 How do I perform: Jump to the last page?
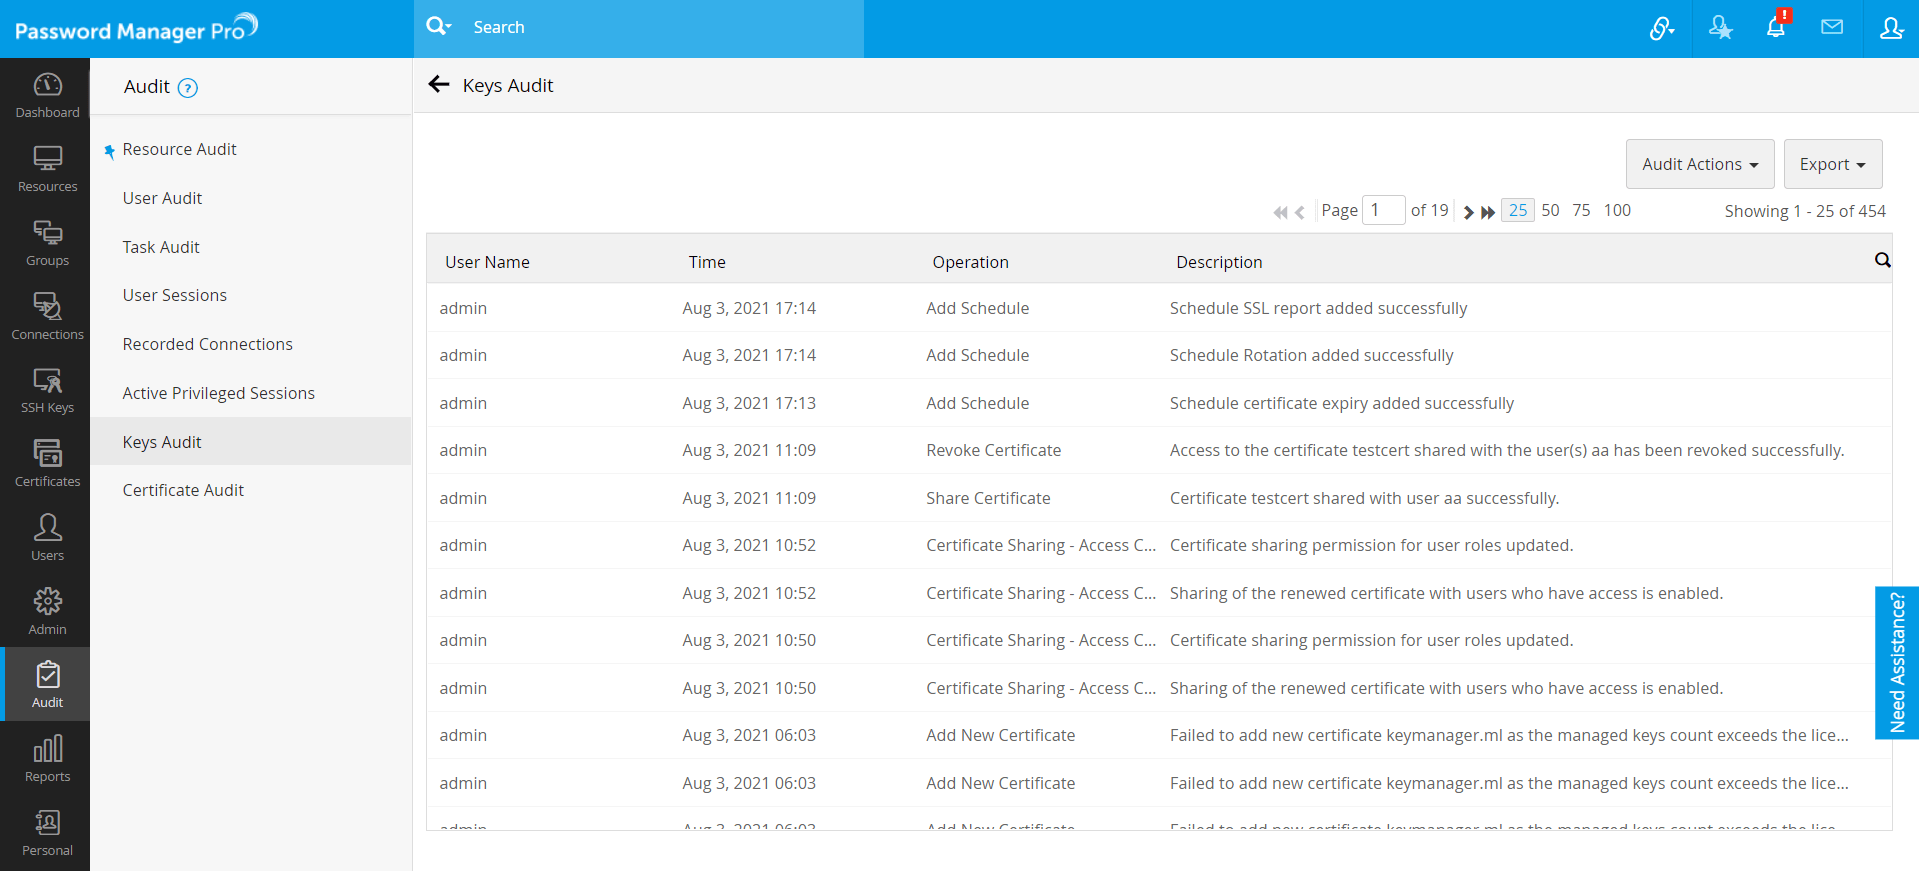[1488, 212]
